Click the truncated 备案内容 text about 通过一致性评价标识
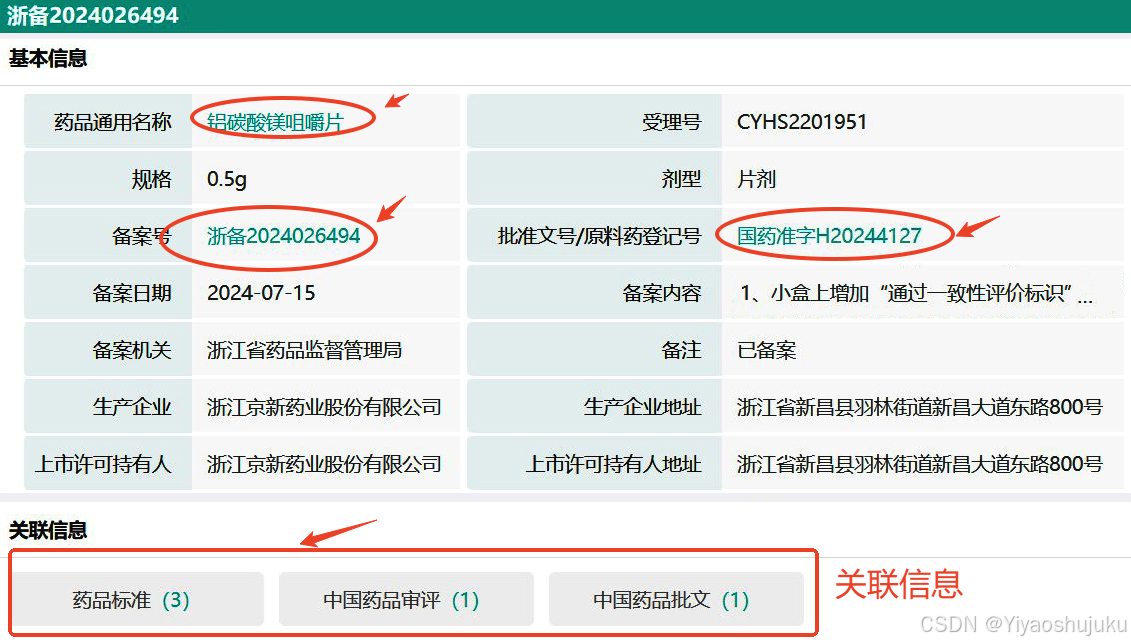Image resolution: width=1131 pixels, height=644 pixels. tap(916, 293)
